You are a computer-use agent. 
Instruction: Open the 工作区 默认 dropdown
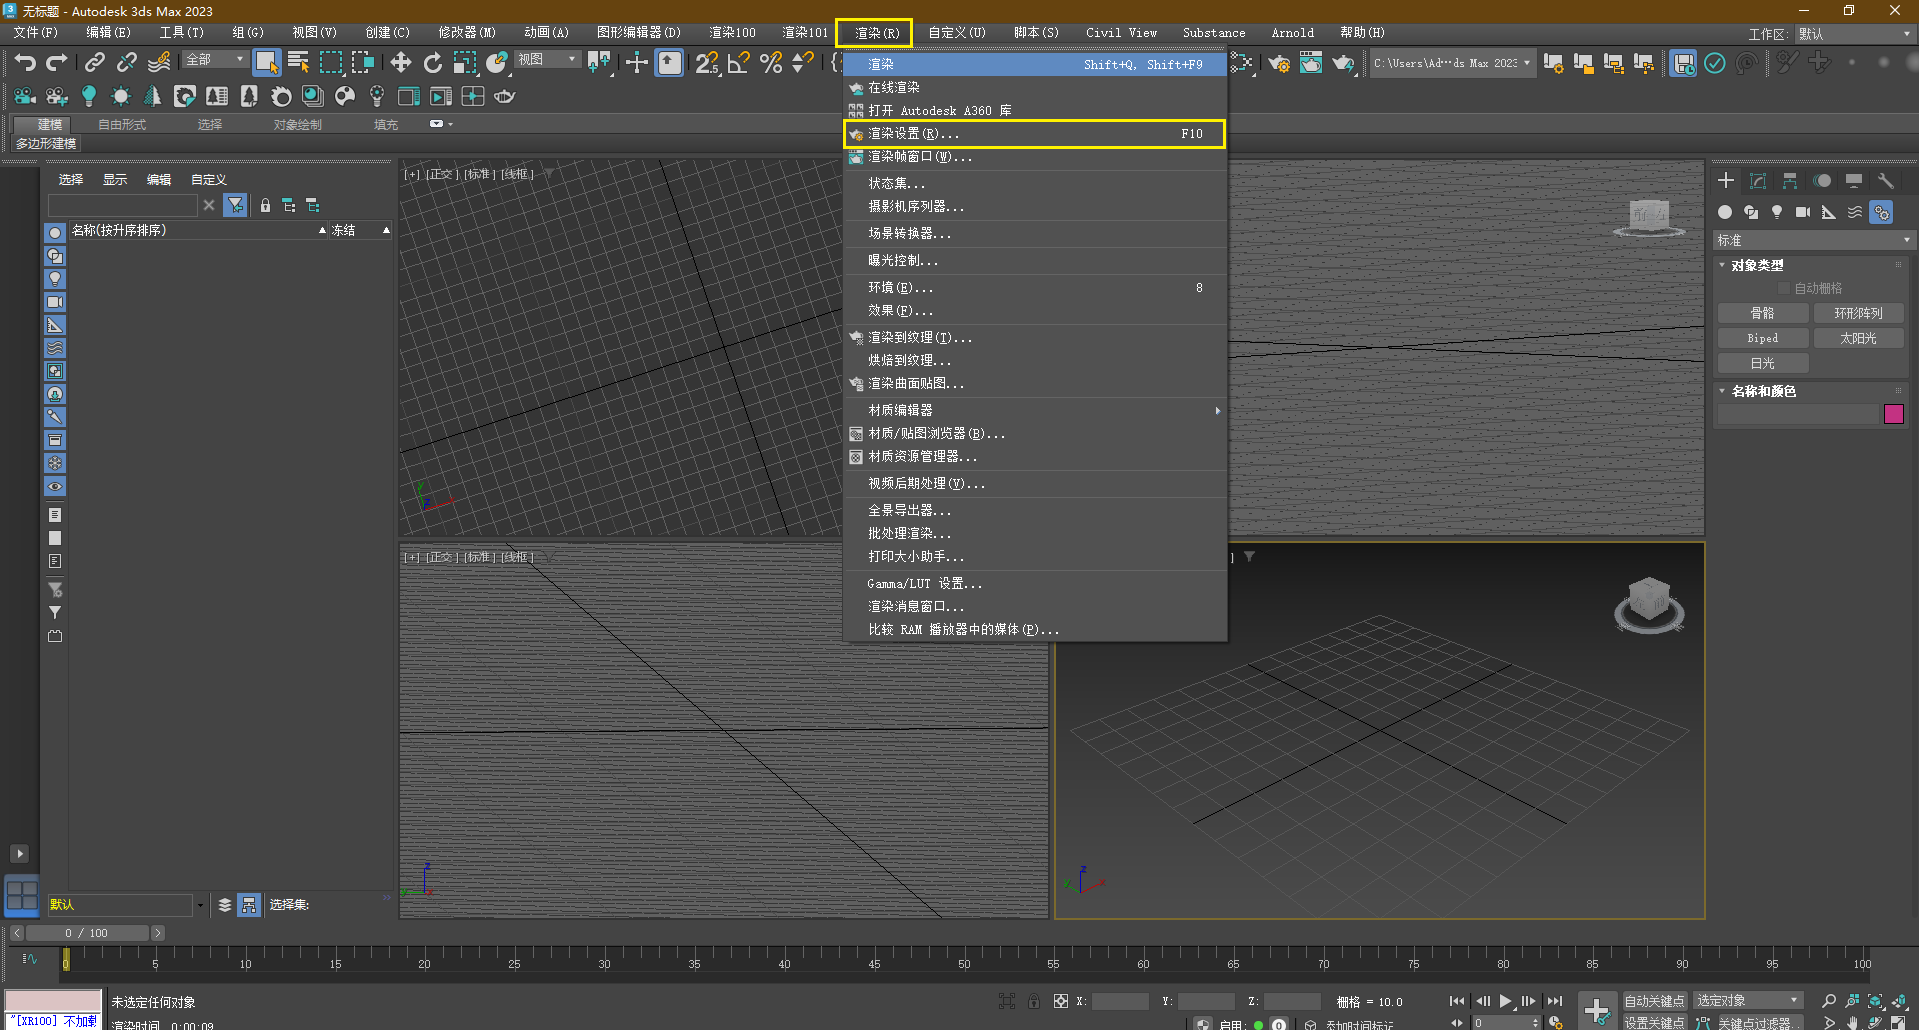click(1854, 34)
